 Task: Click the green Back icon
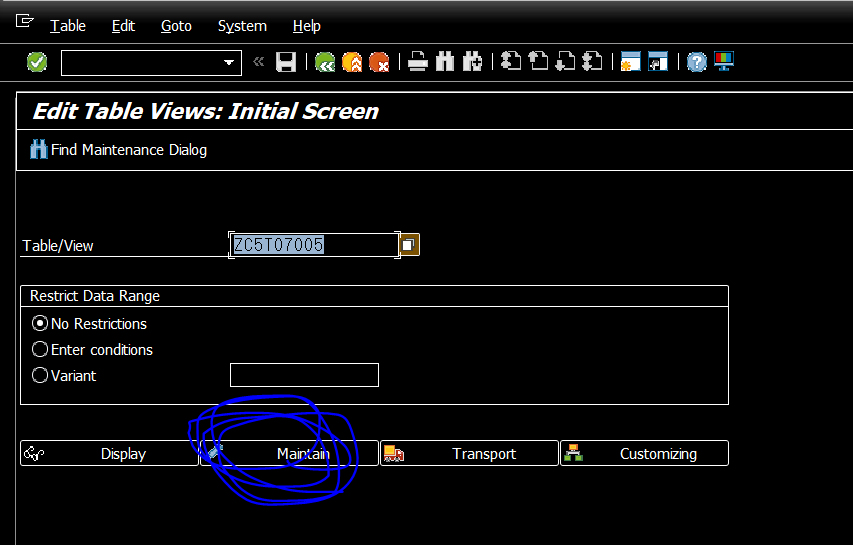point(325,62)
